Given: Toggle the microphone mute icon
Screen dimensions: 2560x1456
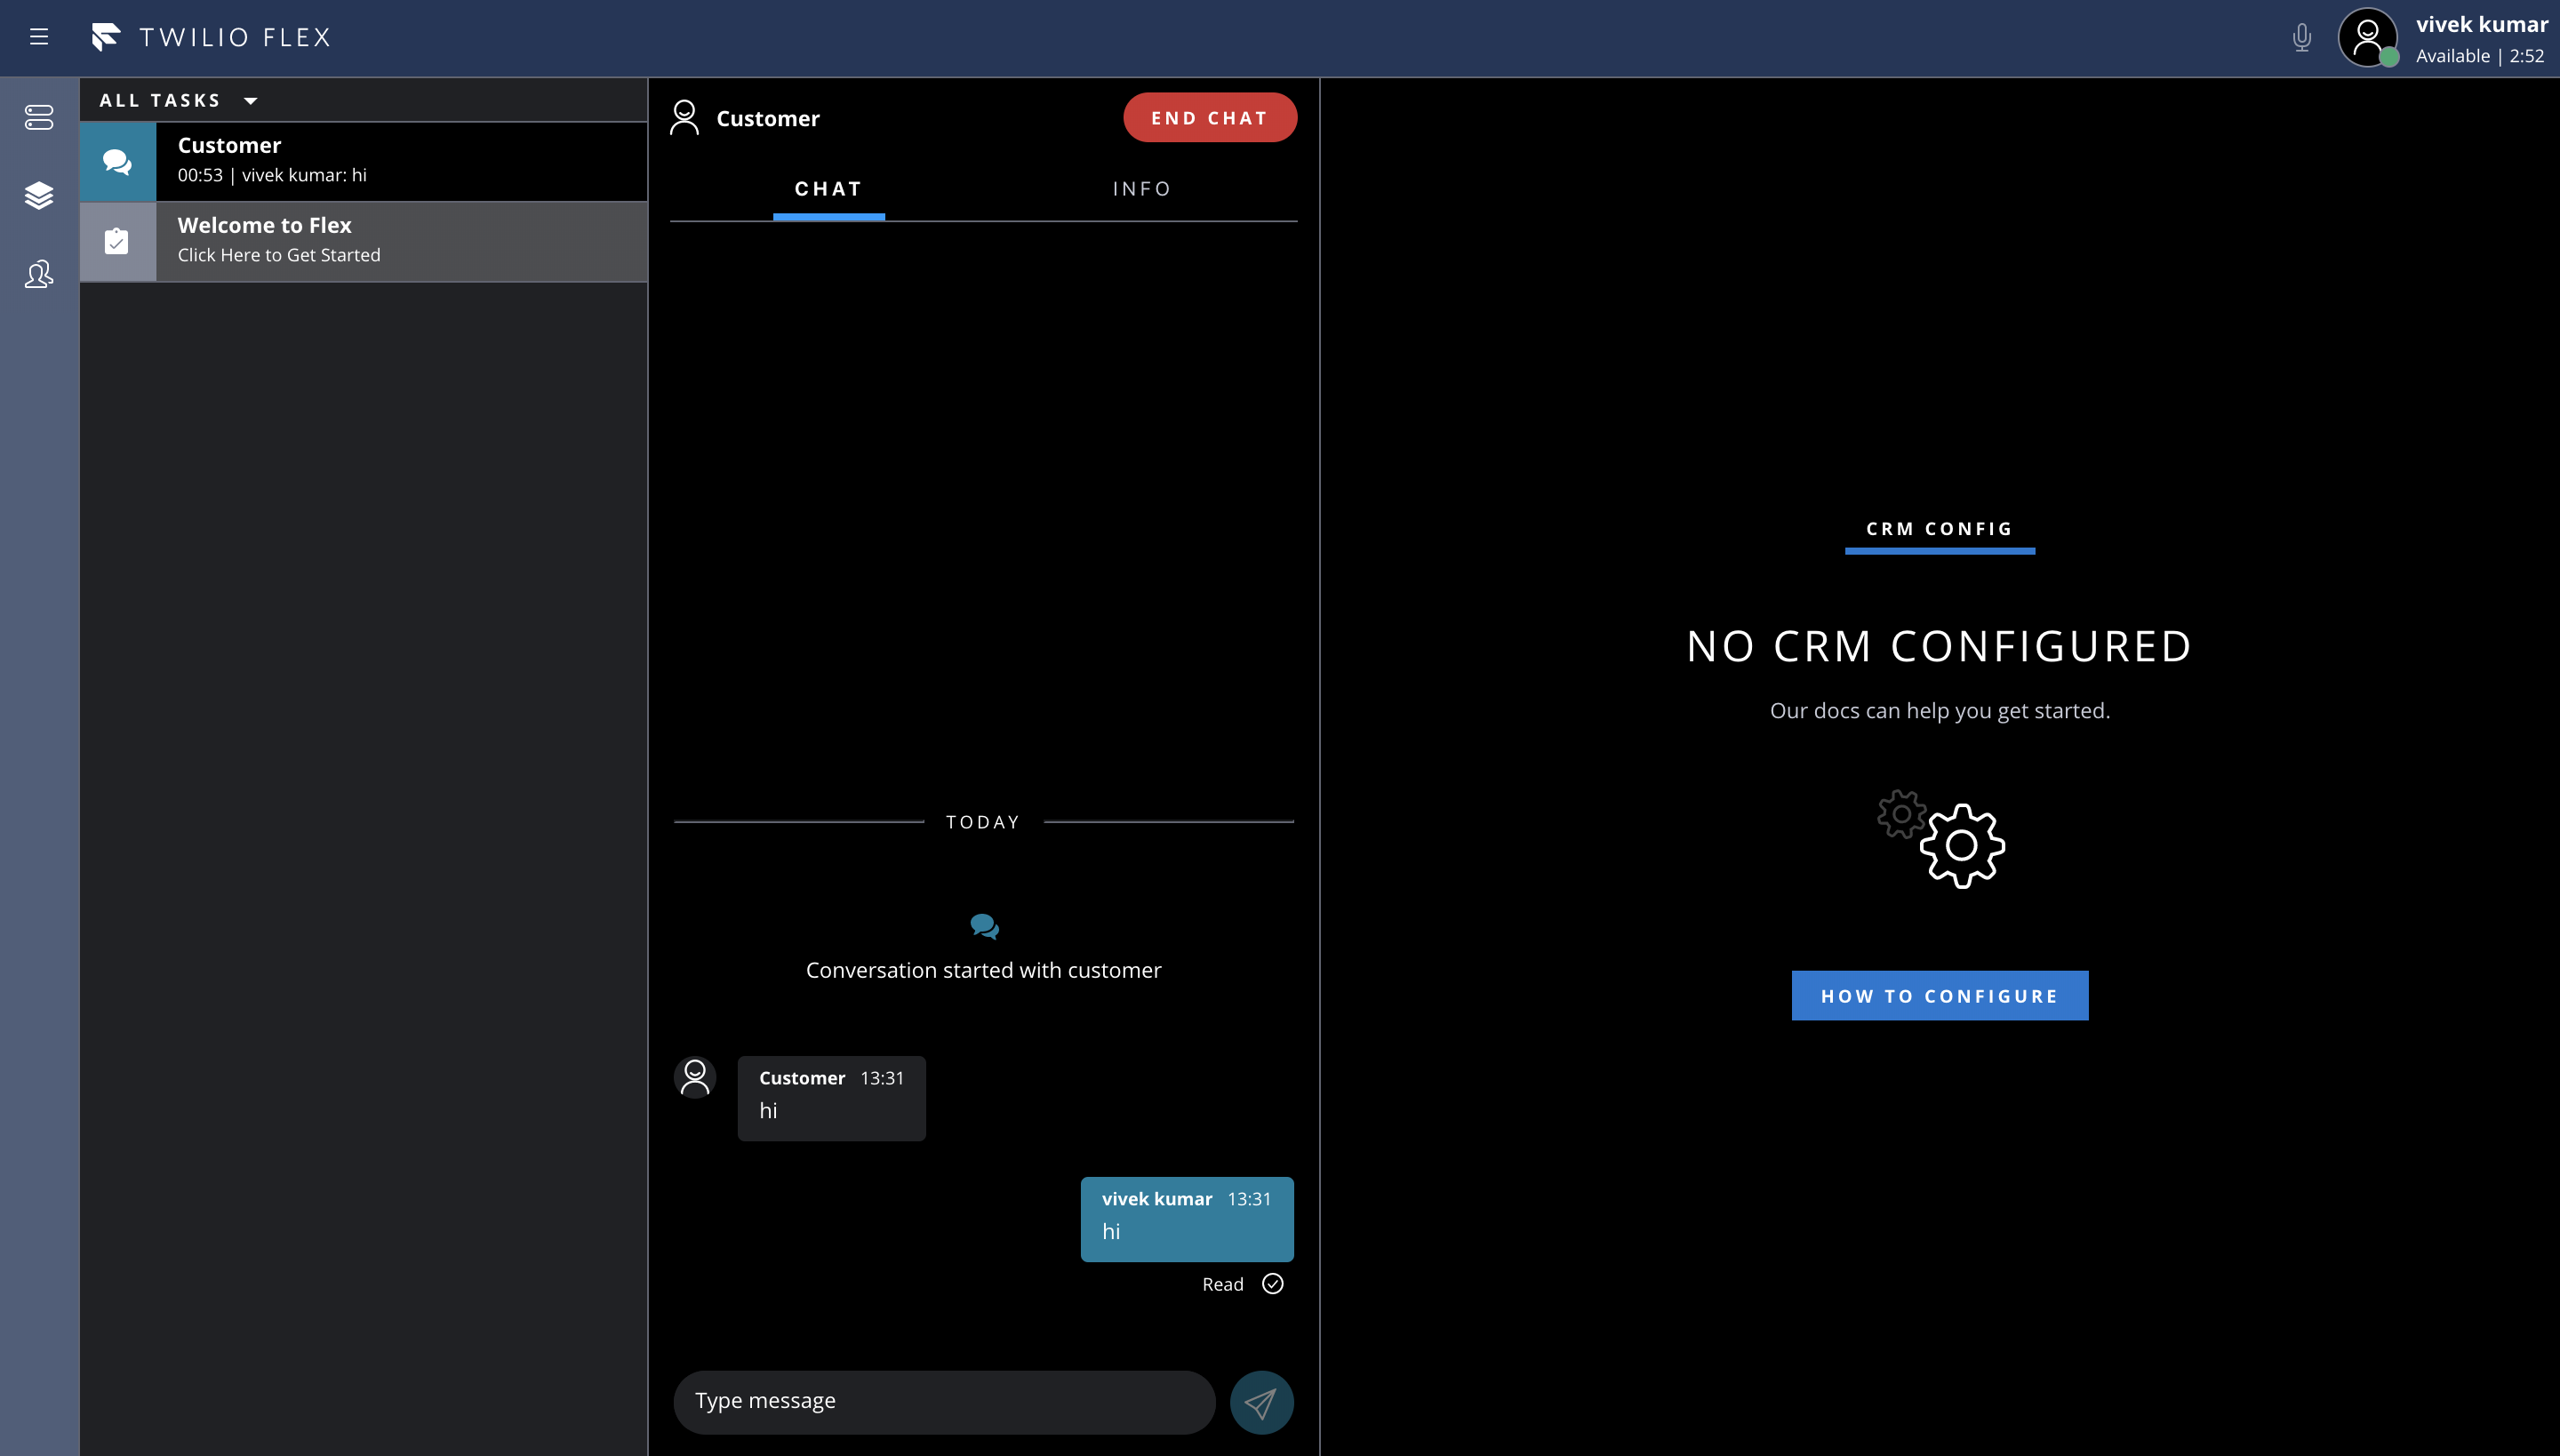Looking at the screenshot, I should [x=2302, y=38].
